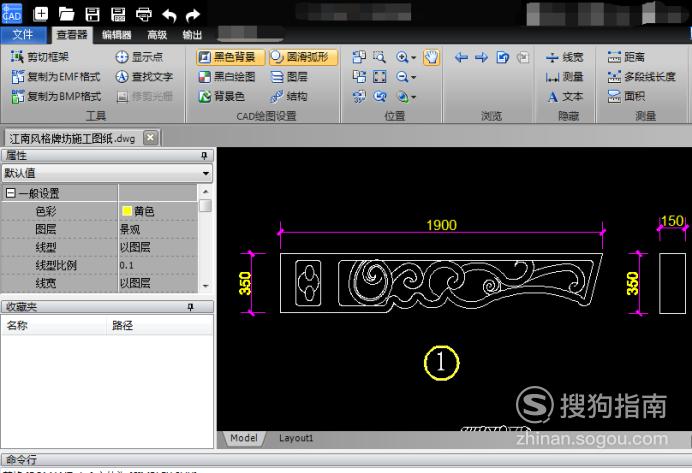Open the 文件 menu
The width and height of the screenshot is (692, 473).
point(23,35)
